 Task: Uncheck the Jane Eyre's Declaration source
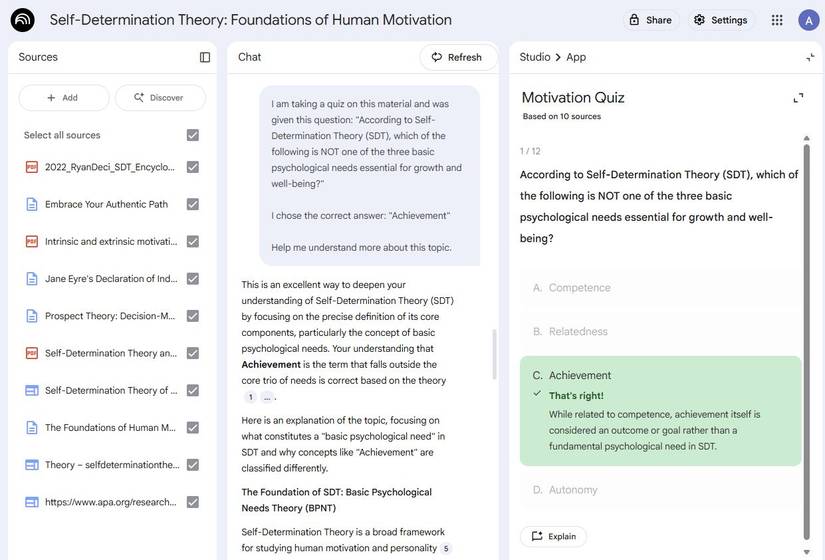[193, 279]
